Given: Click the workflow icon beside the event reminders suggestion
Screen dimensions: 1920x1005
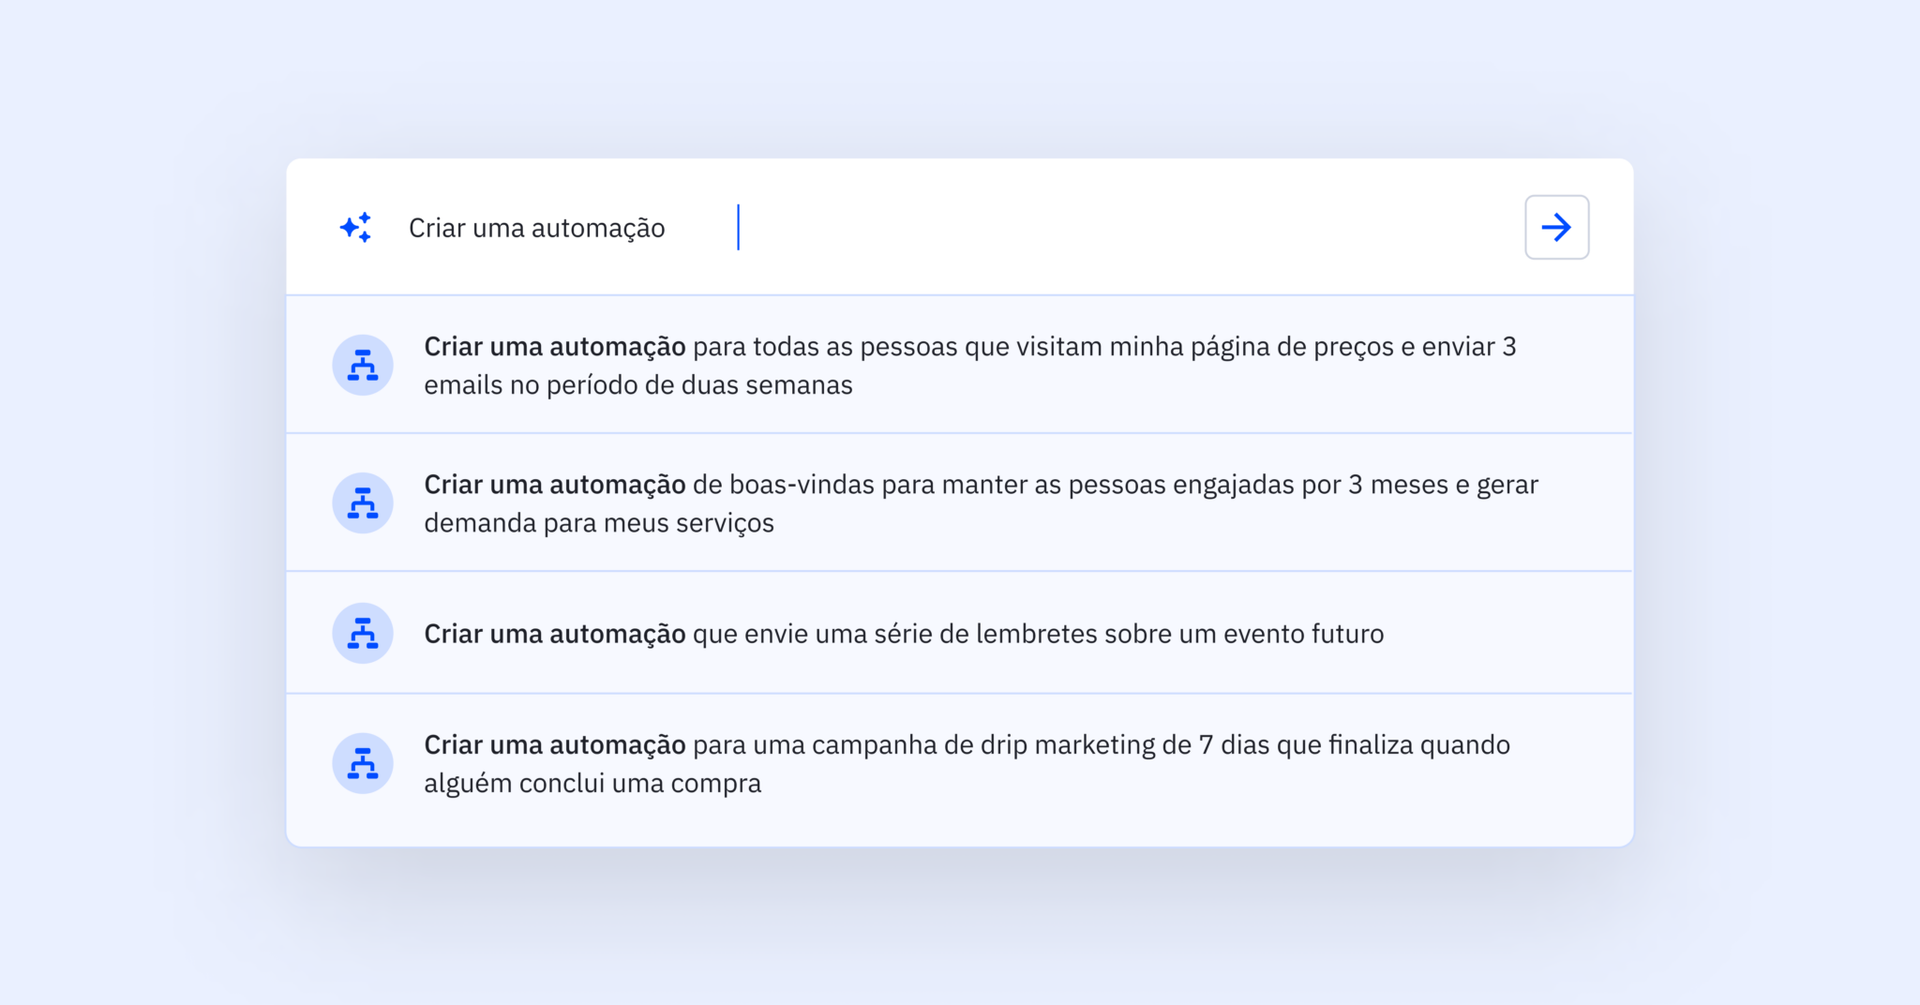Looking at the screenshot, I should tap(362, 633).
